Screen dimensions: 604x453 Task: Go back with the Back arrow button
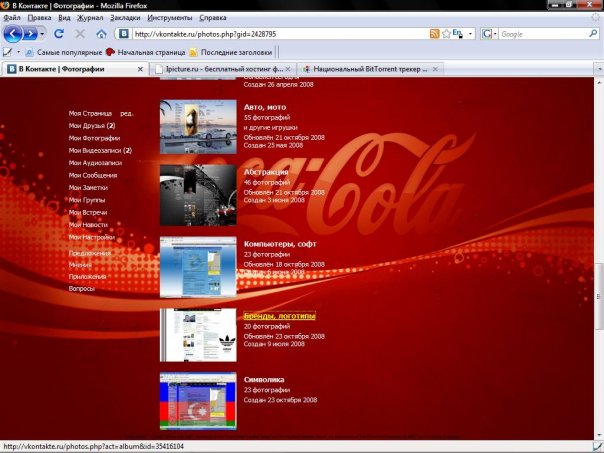[13, 34]
